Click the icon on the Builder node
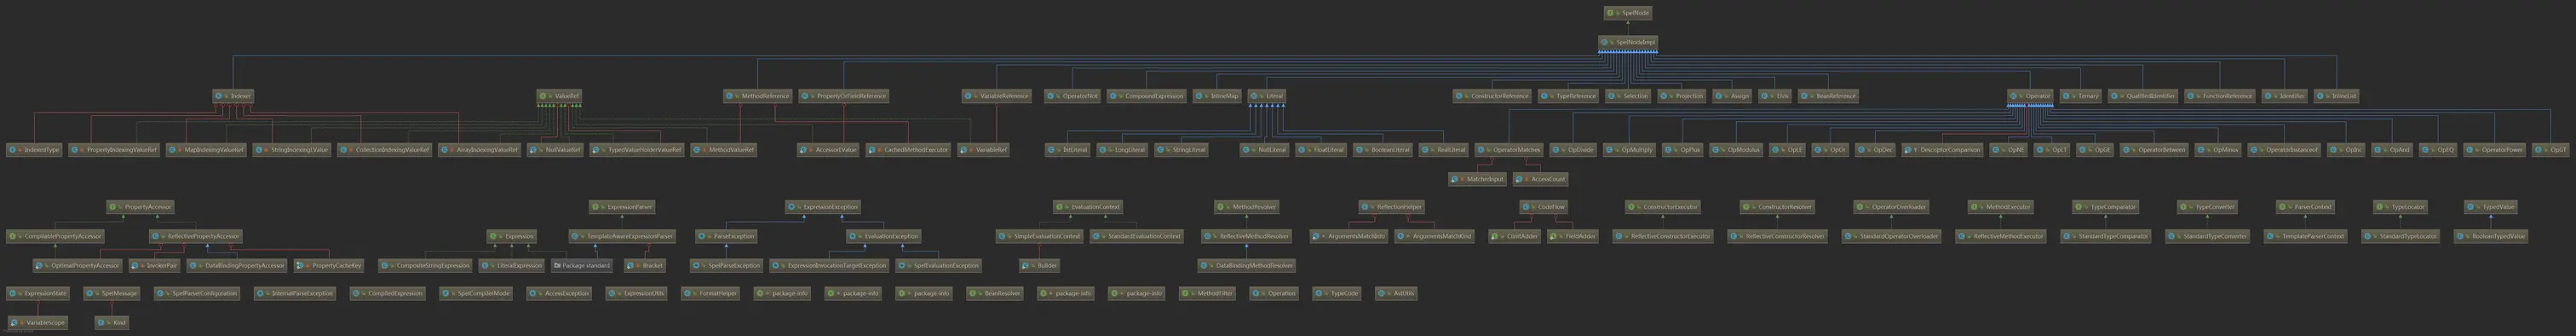The image size is (2576, 336). click(x=1026, y=266)
